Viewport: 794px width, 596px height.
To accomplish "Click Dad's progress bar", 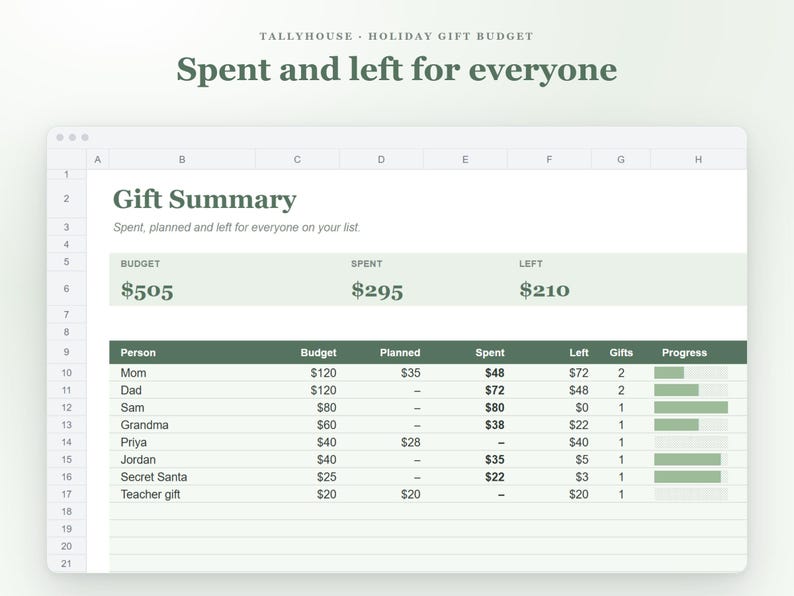I will click(691, 390).
